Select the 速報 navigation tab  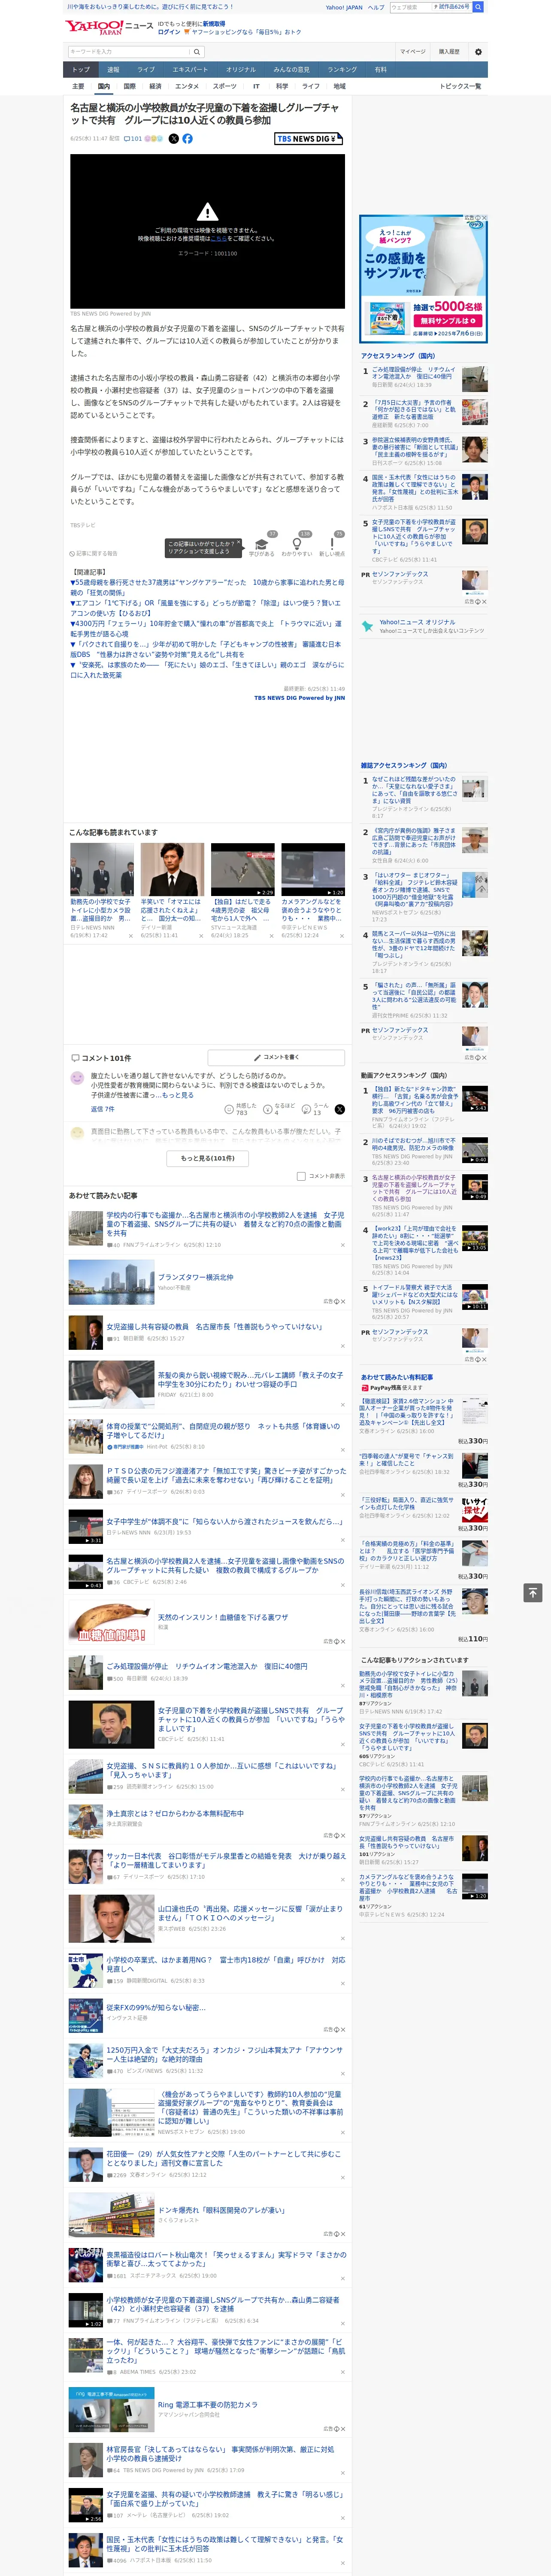tap(113, 69)
